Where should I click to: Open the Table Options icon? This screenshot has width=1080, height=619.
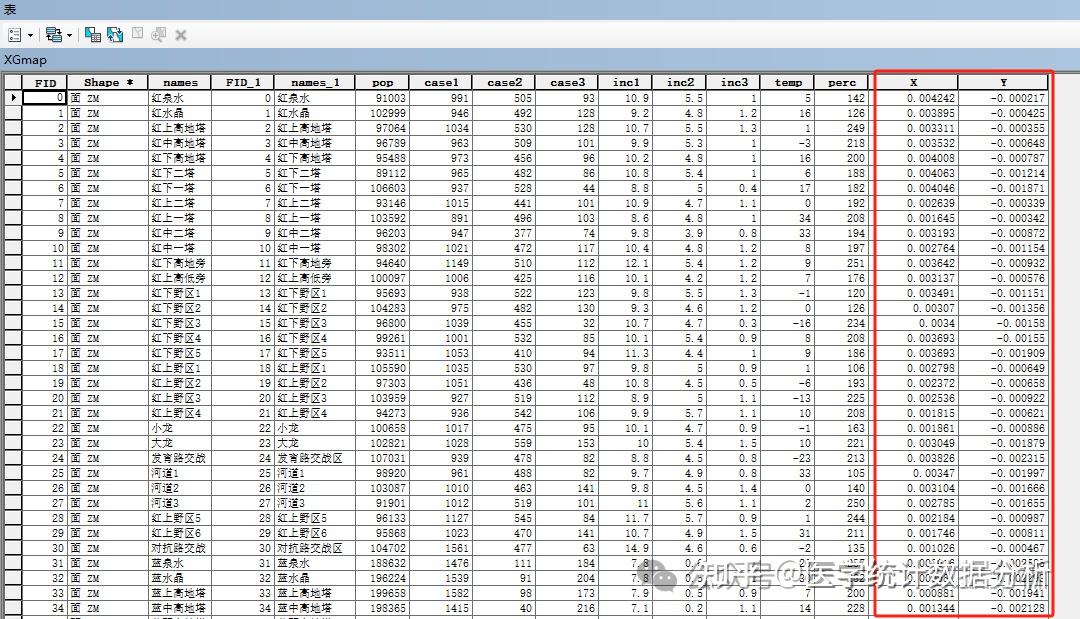click(14, 35)
